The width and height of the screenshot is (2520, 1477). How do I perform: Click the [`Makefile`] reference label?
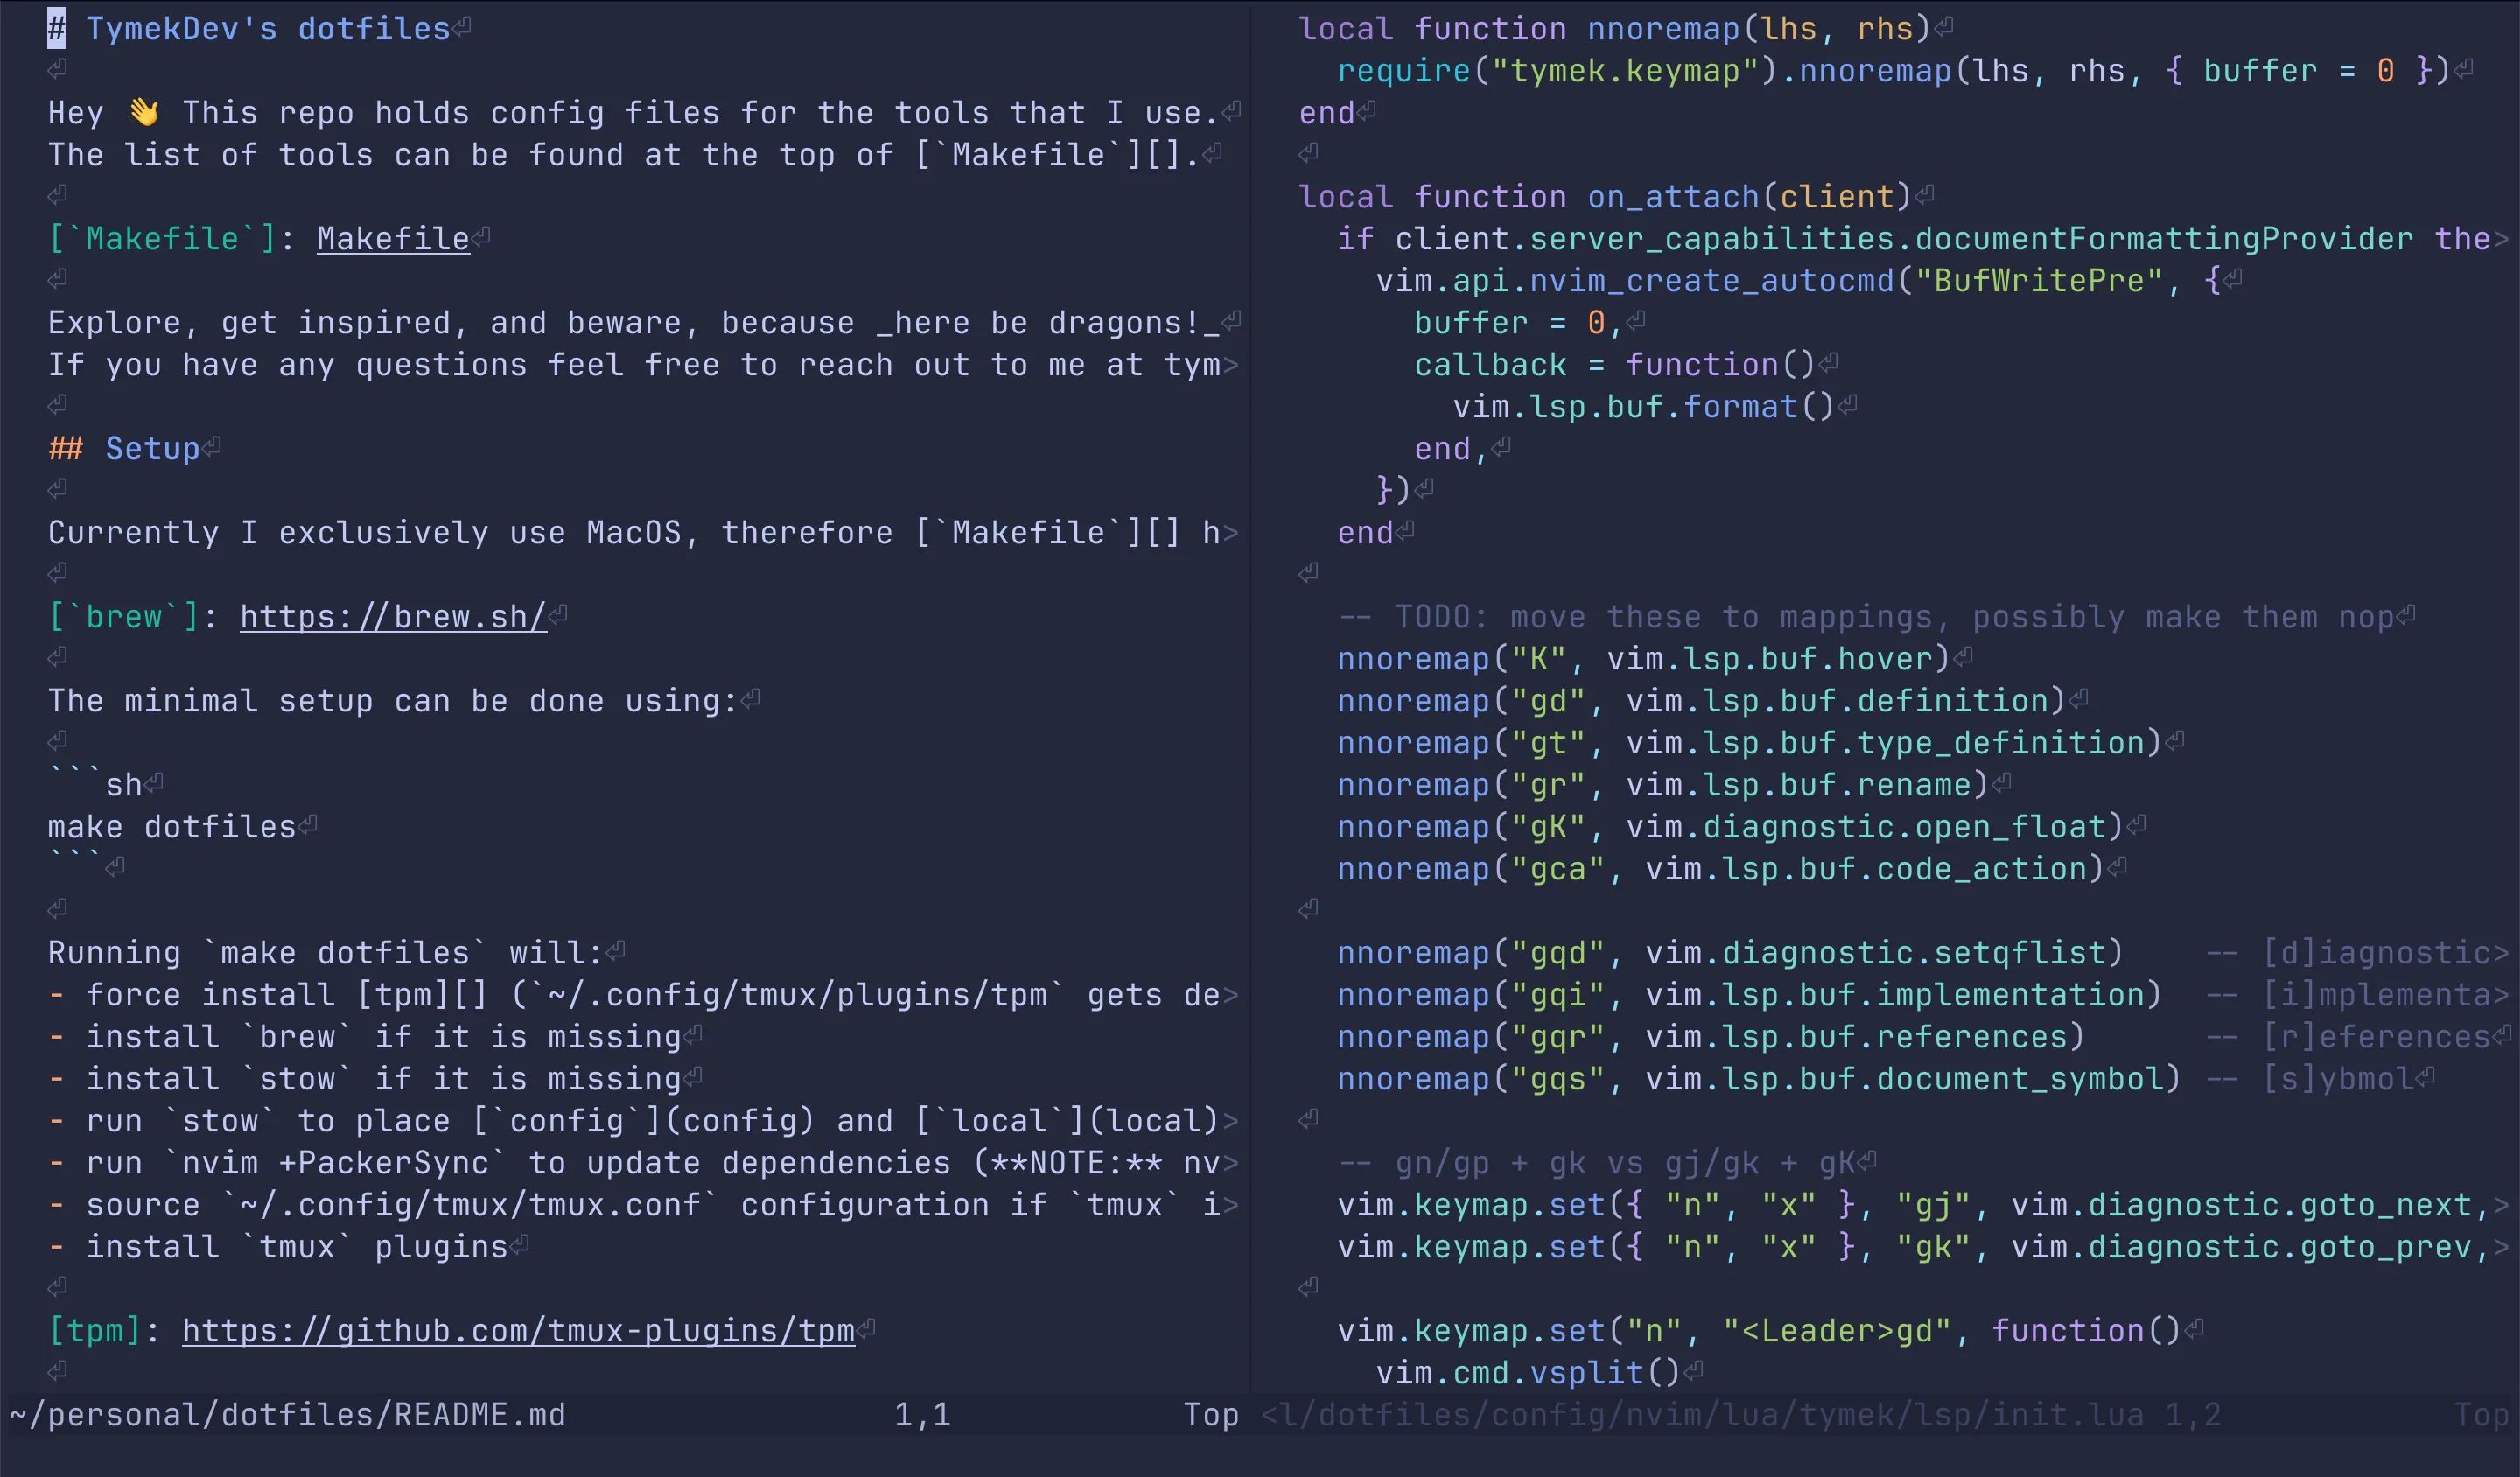click(x=161, y=239)
